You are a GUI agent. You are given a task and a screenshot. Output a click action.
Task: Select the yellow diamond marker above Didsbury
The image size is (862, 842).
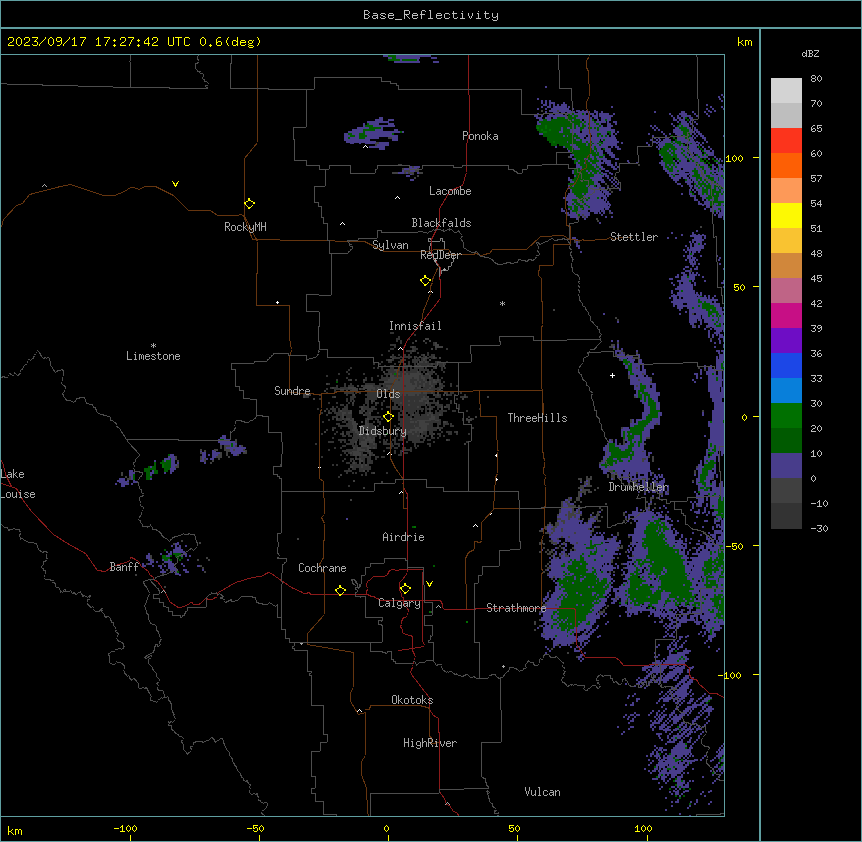pyautogui.click(x=389, y=417)
